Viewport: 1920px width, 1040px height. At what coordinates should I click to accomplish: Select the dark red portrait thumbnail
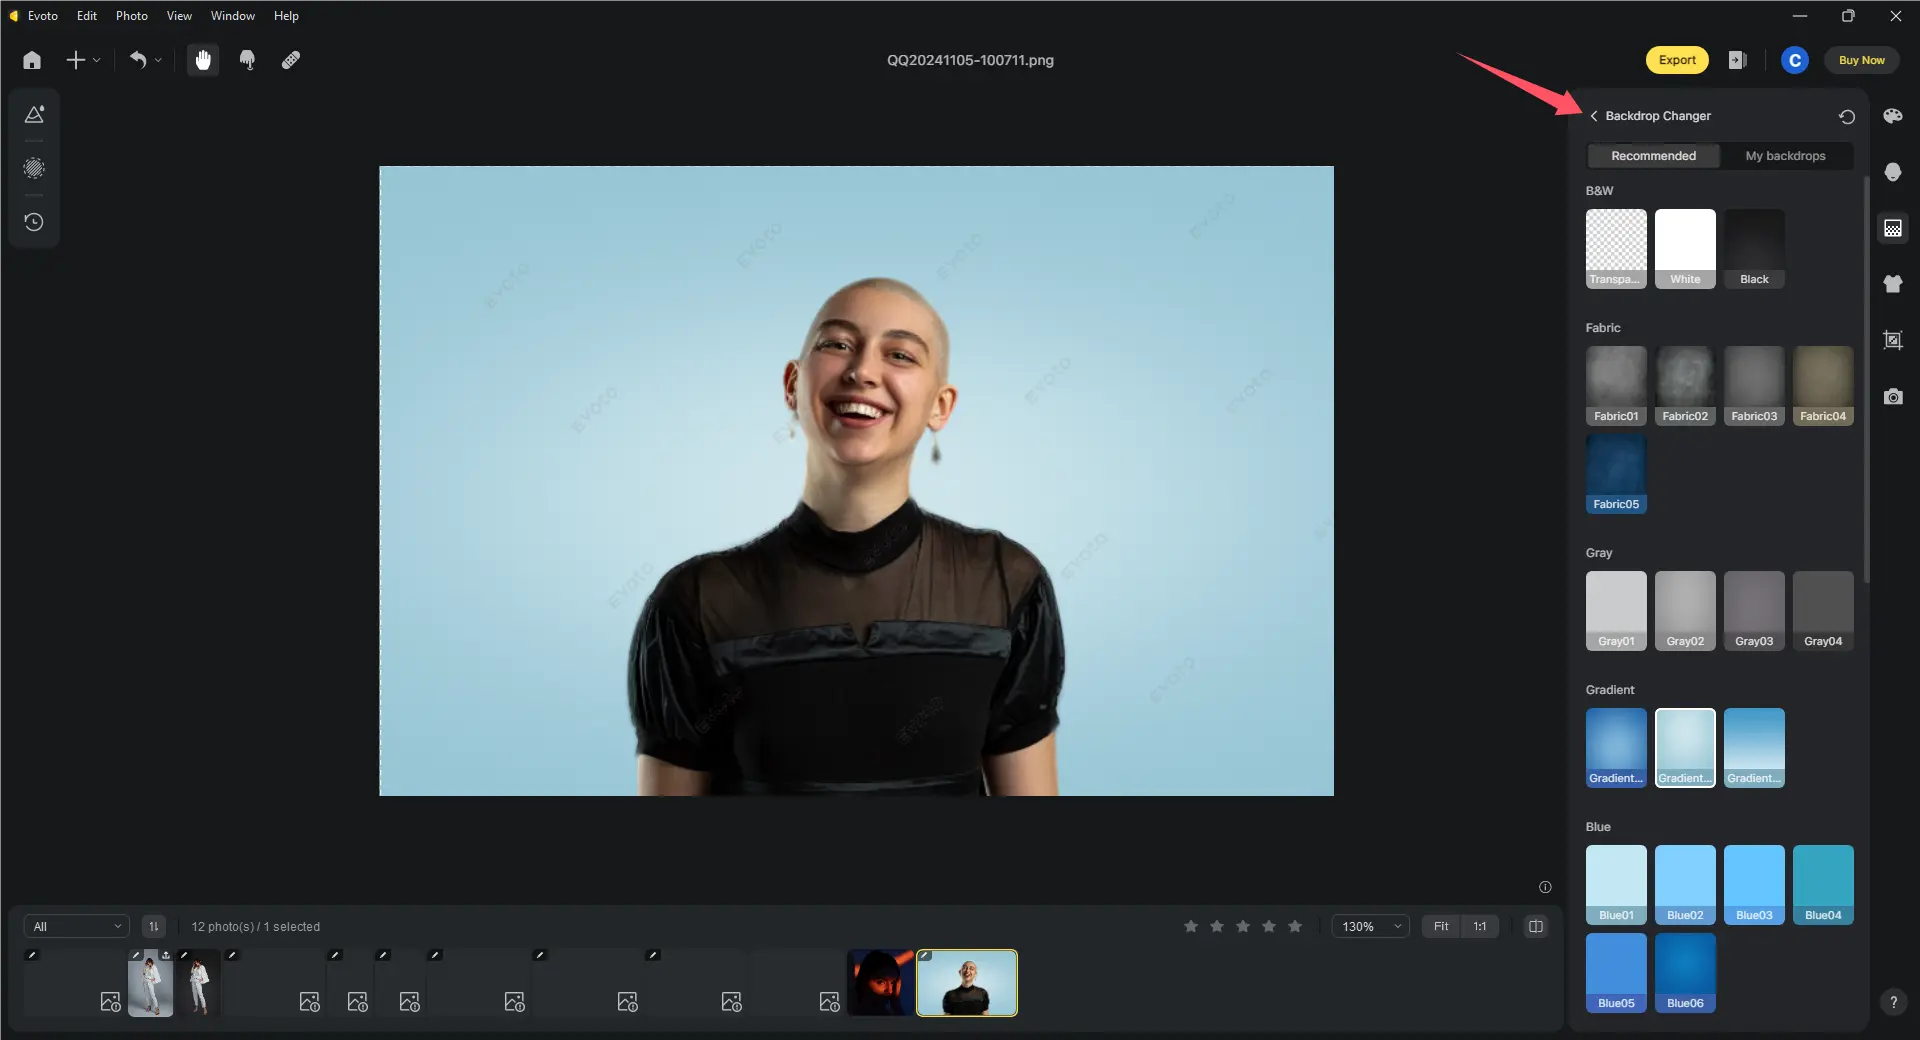[x=880, y=982]
